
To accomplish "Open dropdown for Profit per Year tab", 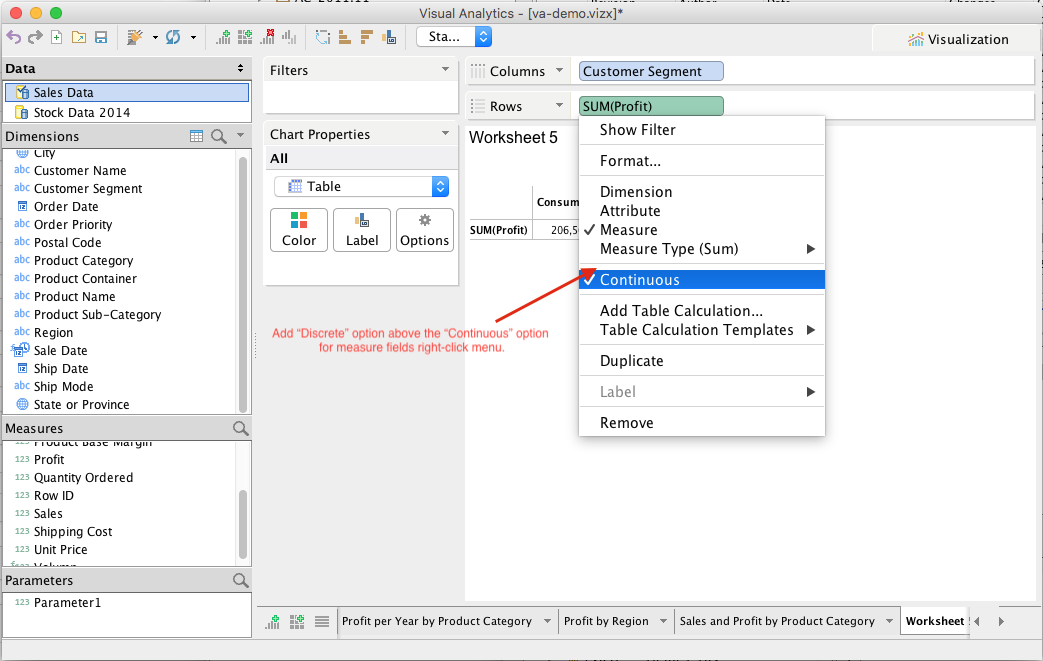I will 547,621.
